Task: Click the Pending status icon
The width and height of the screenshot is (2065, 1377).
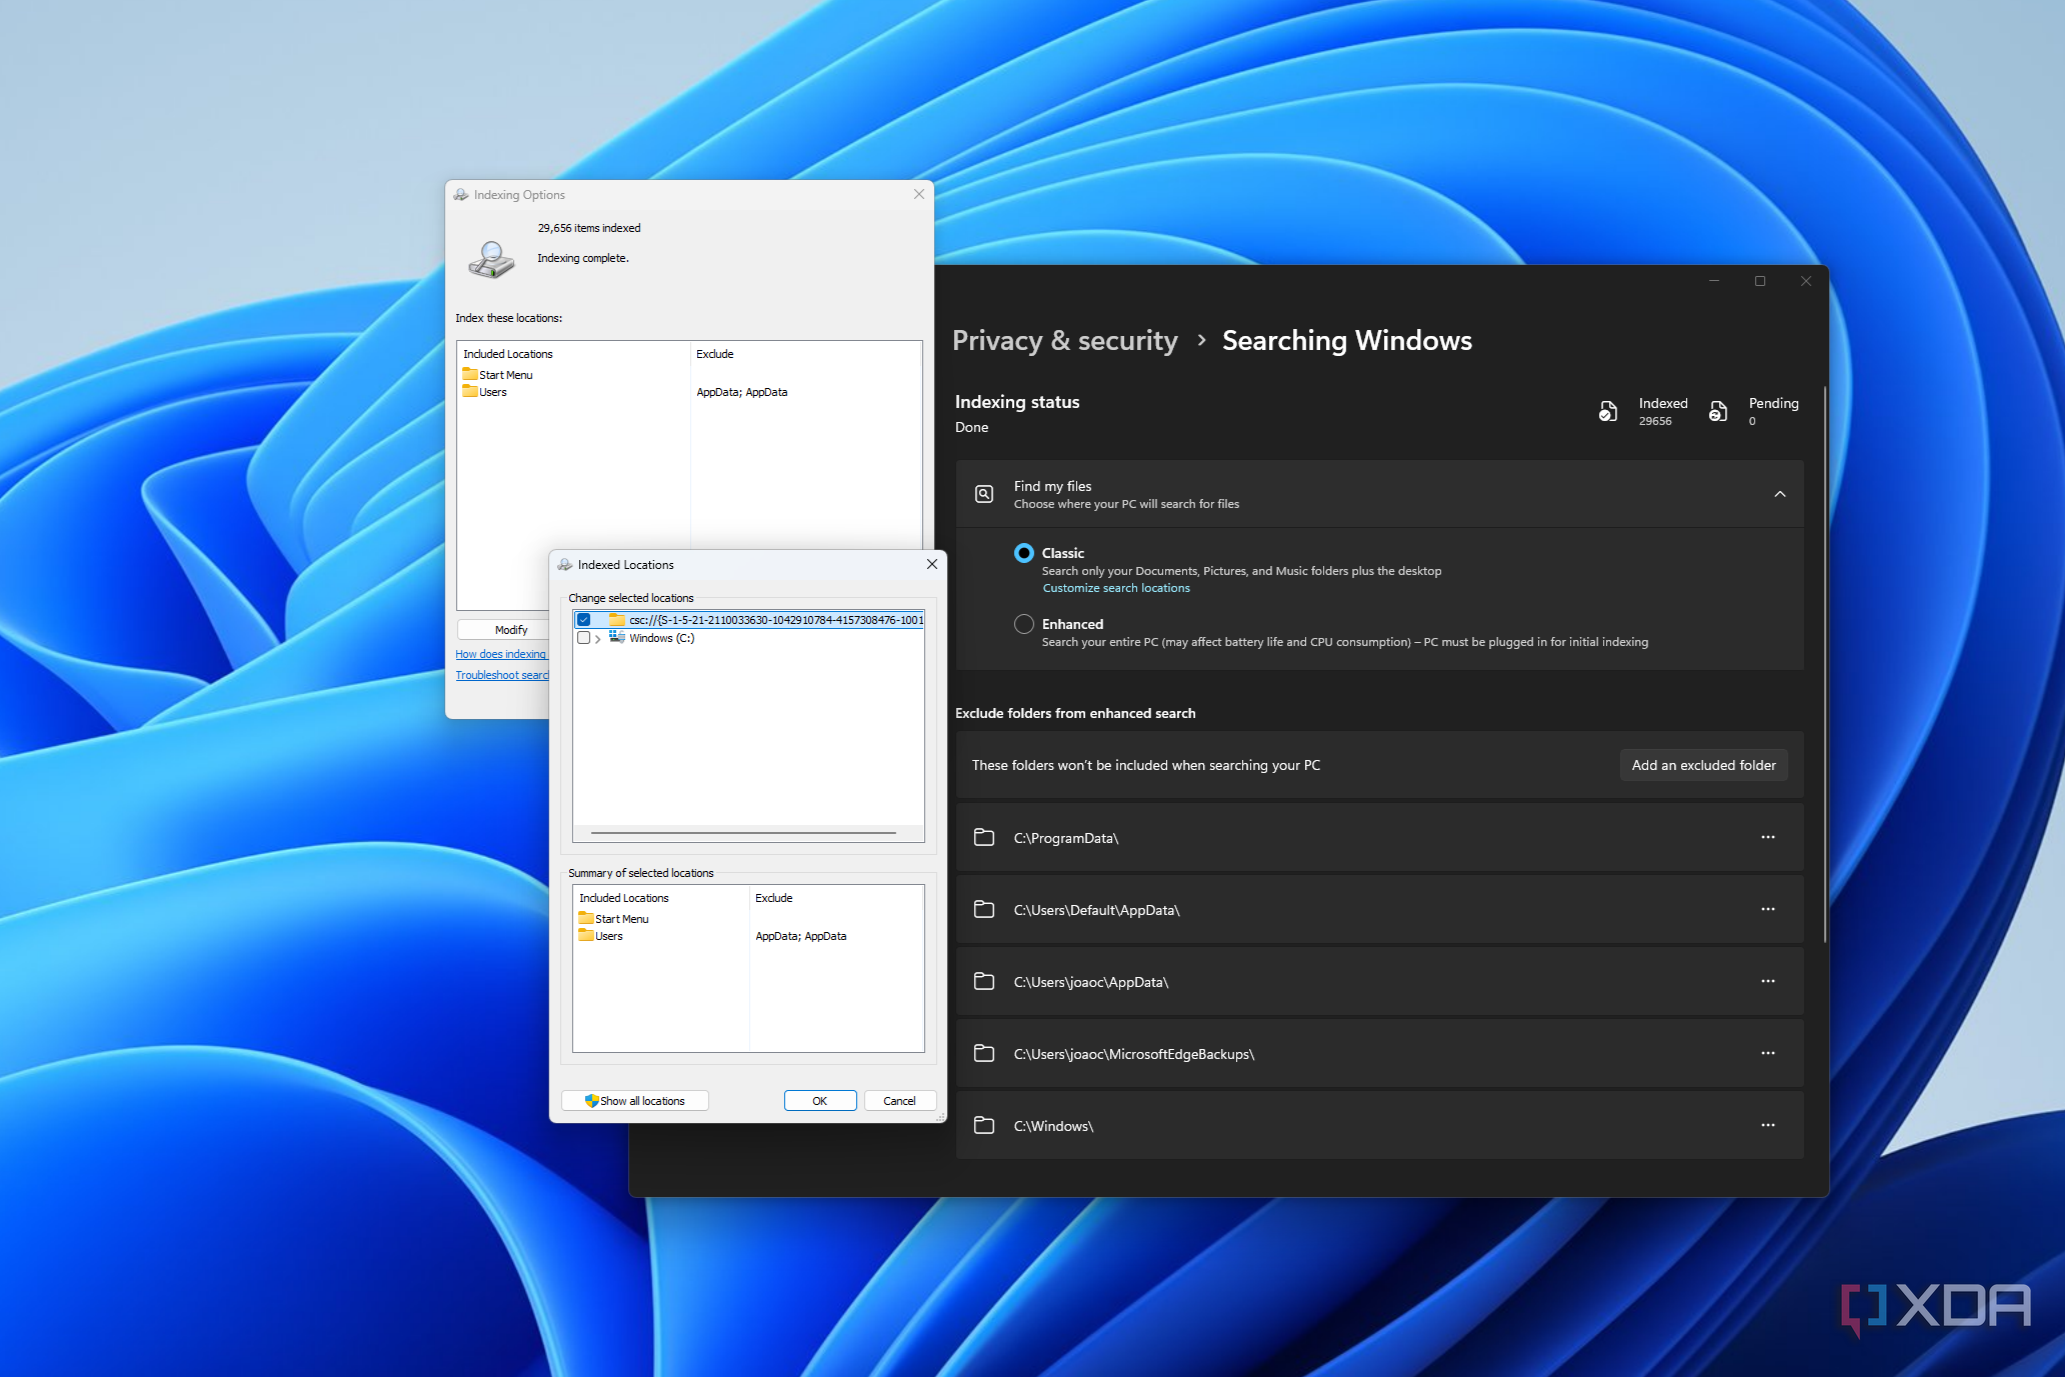Action: click(x=1718, y=410)
